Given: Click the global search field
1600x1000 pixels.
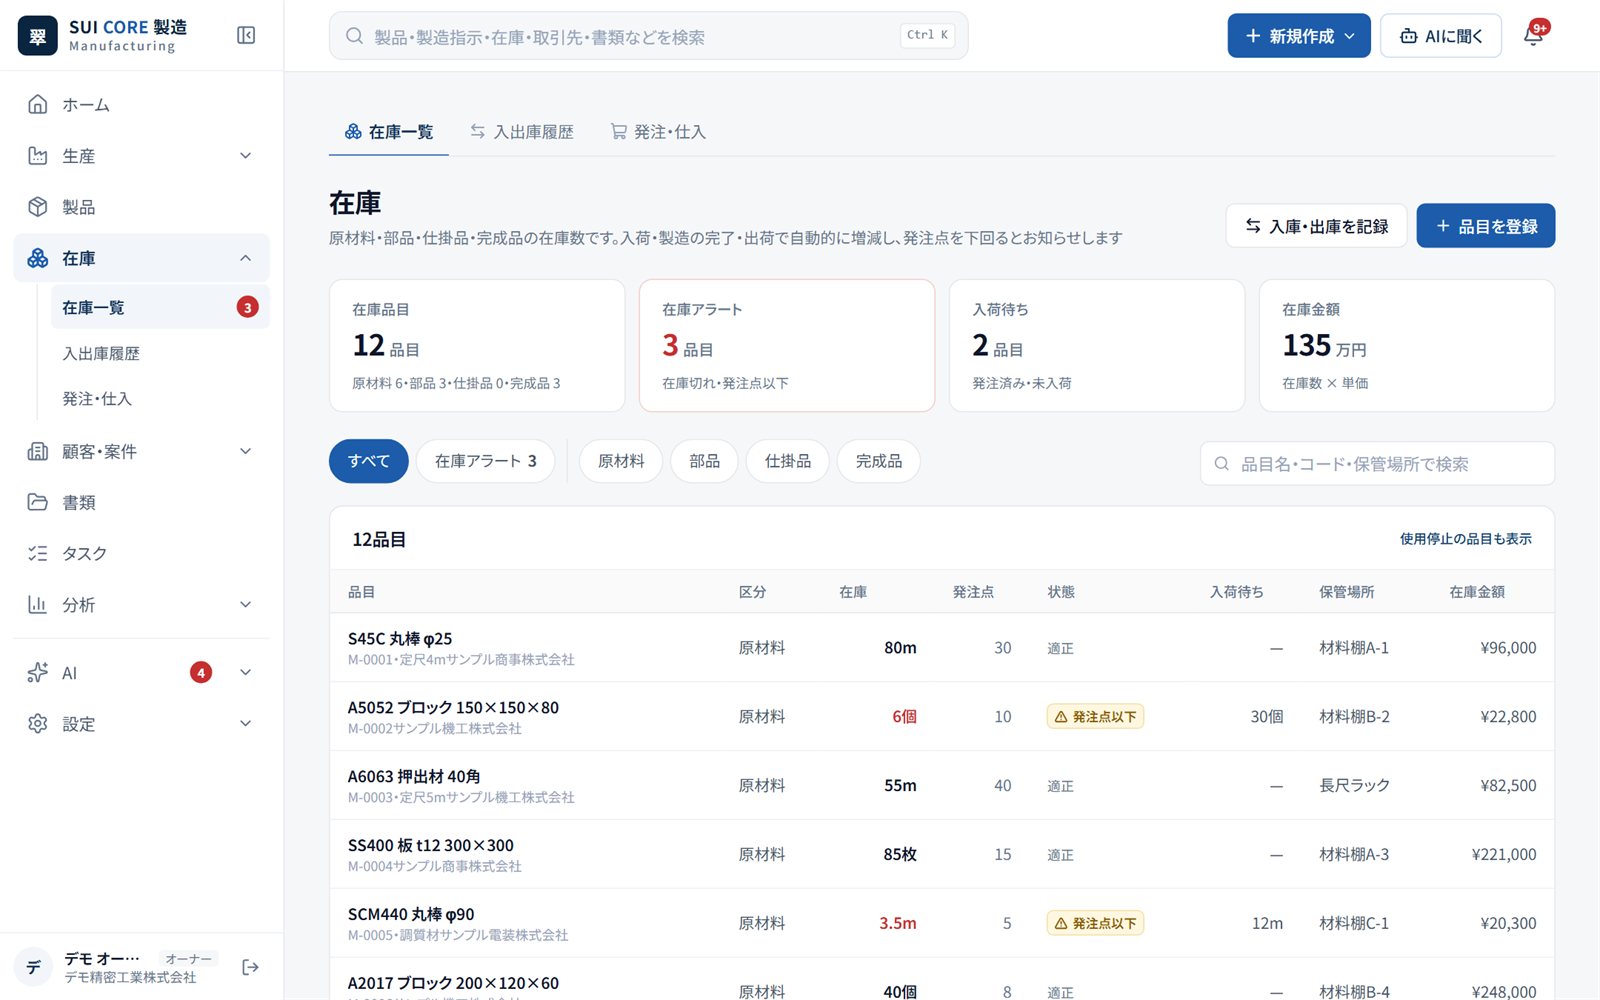Looking at the screenshot, I should coord(648,36).
